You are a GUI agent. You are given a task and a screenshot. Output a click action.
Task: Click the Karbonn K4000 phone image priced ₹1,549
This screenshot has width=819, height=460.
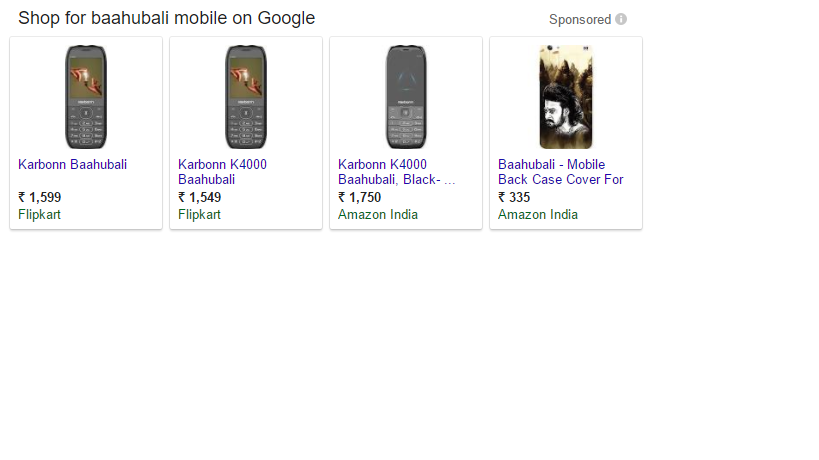coord(246,97)
